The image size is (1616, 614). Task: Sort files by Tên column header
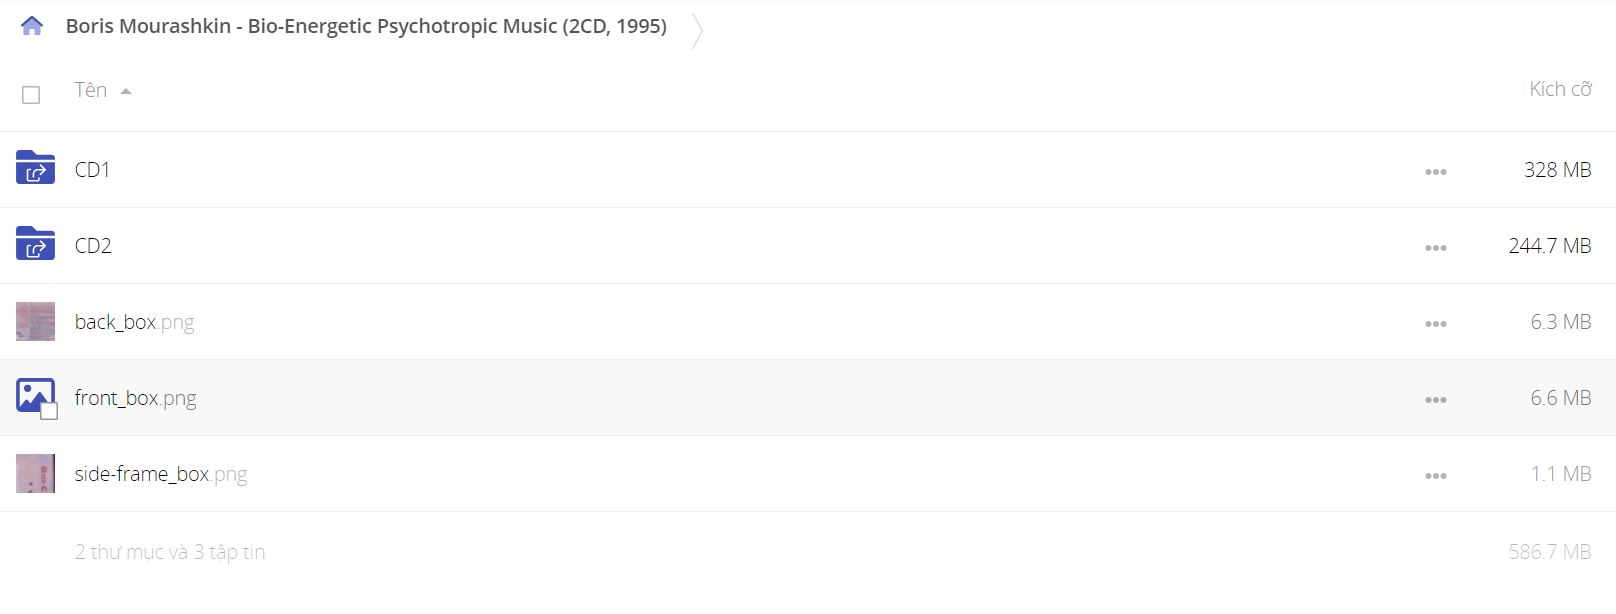coord(91,90)
